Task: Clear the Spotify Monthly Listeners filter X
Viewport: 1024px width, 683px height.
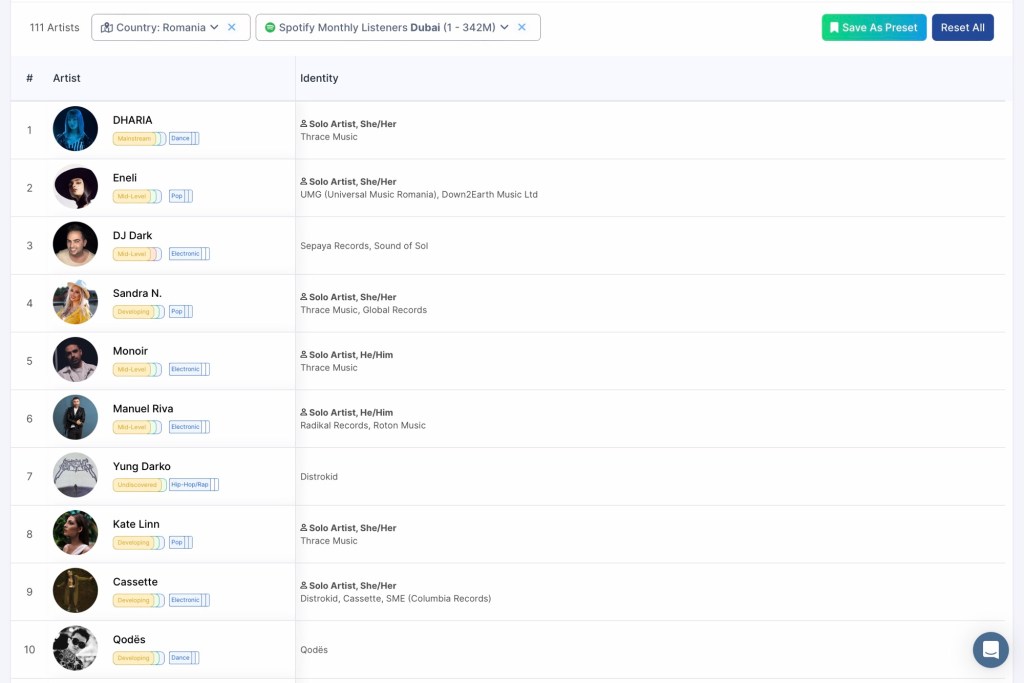Action: [521, 28]
